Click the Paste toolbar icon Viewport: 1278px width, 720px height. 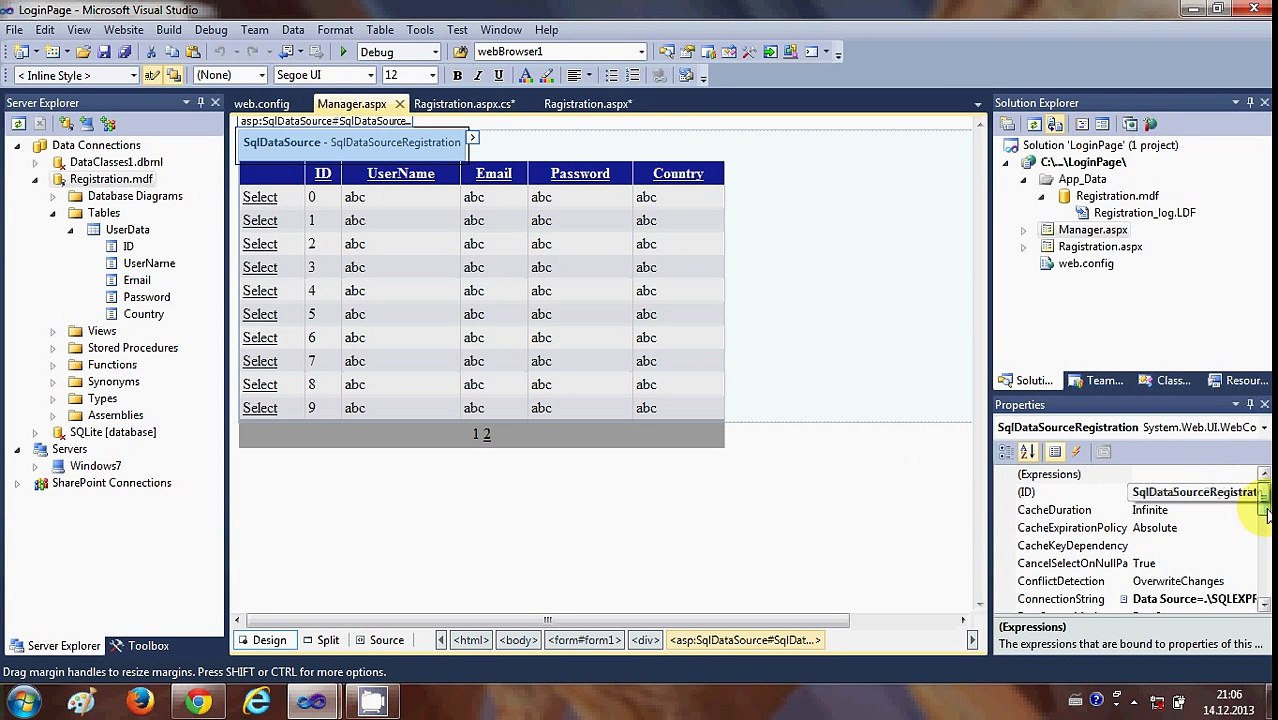pos(191,52)
